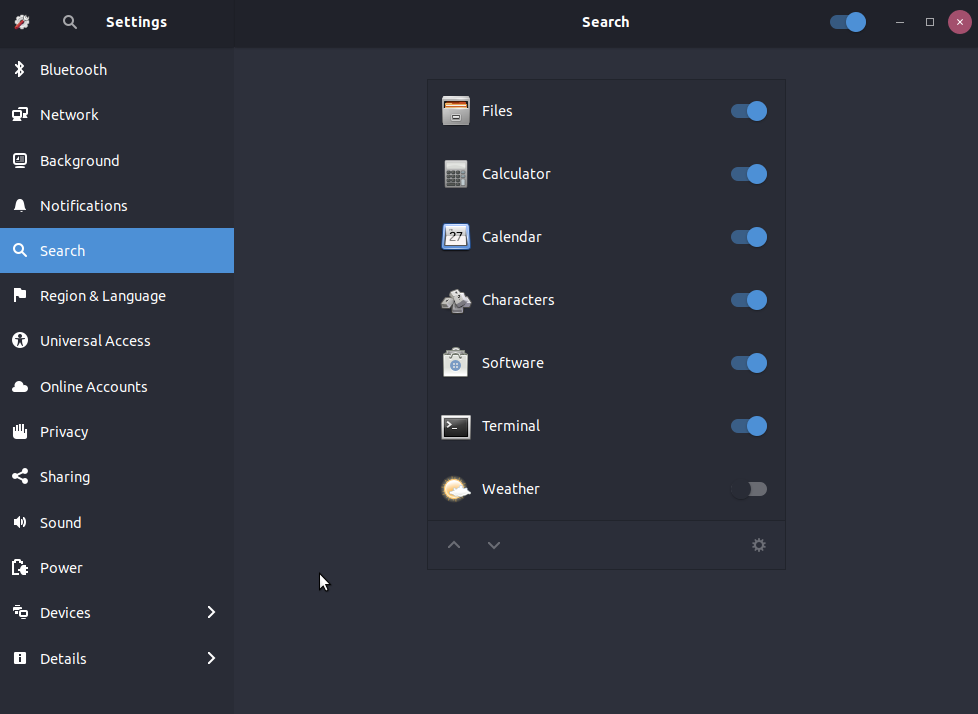The image size is (978, 714).
Task: Click the Calculator app icon
Action: (456, 174)
